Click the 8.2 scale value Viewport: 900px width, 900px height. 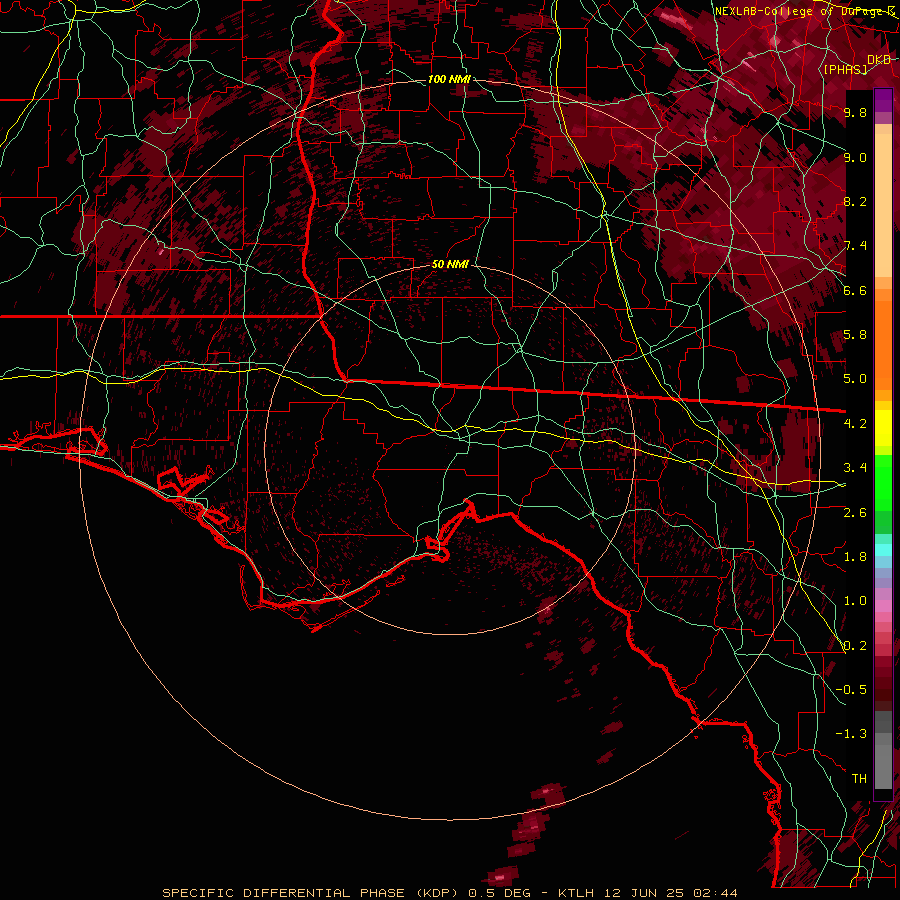point(855,201)
